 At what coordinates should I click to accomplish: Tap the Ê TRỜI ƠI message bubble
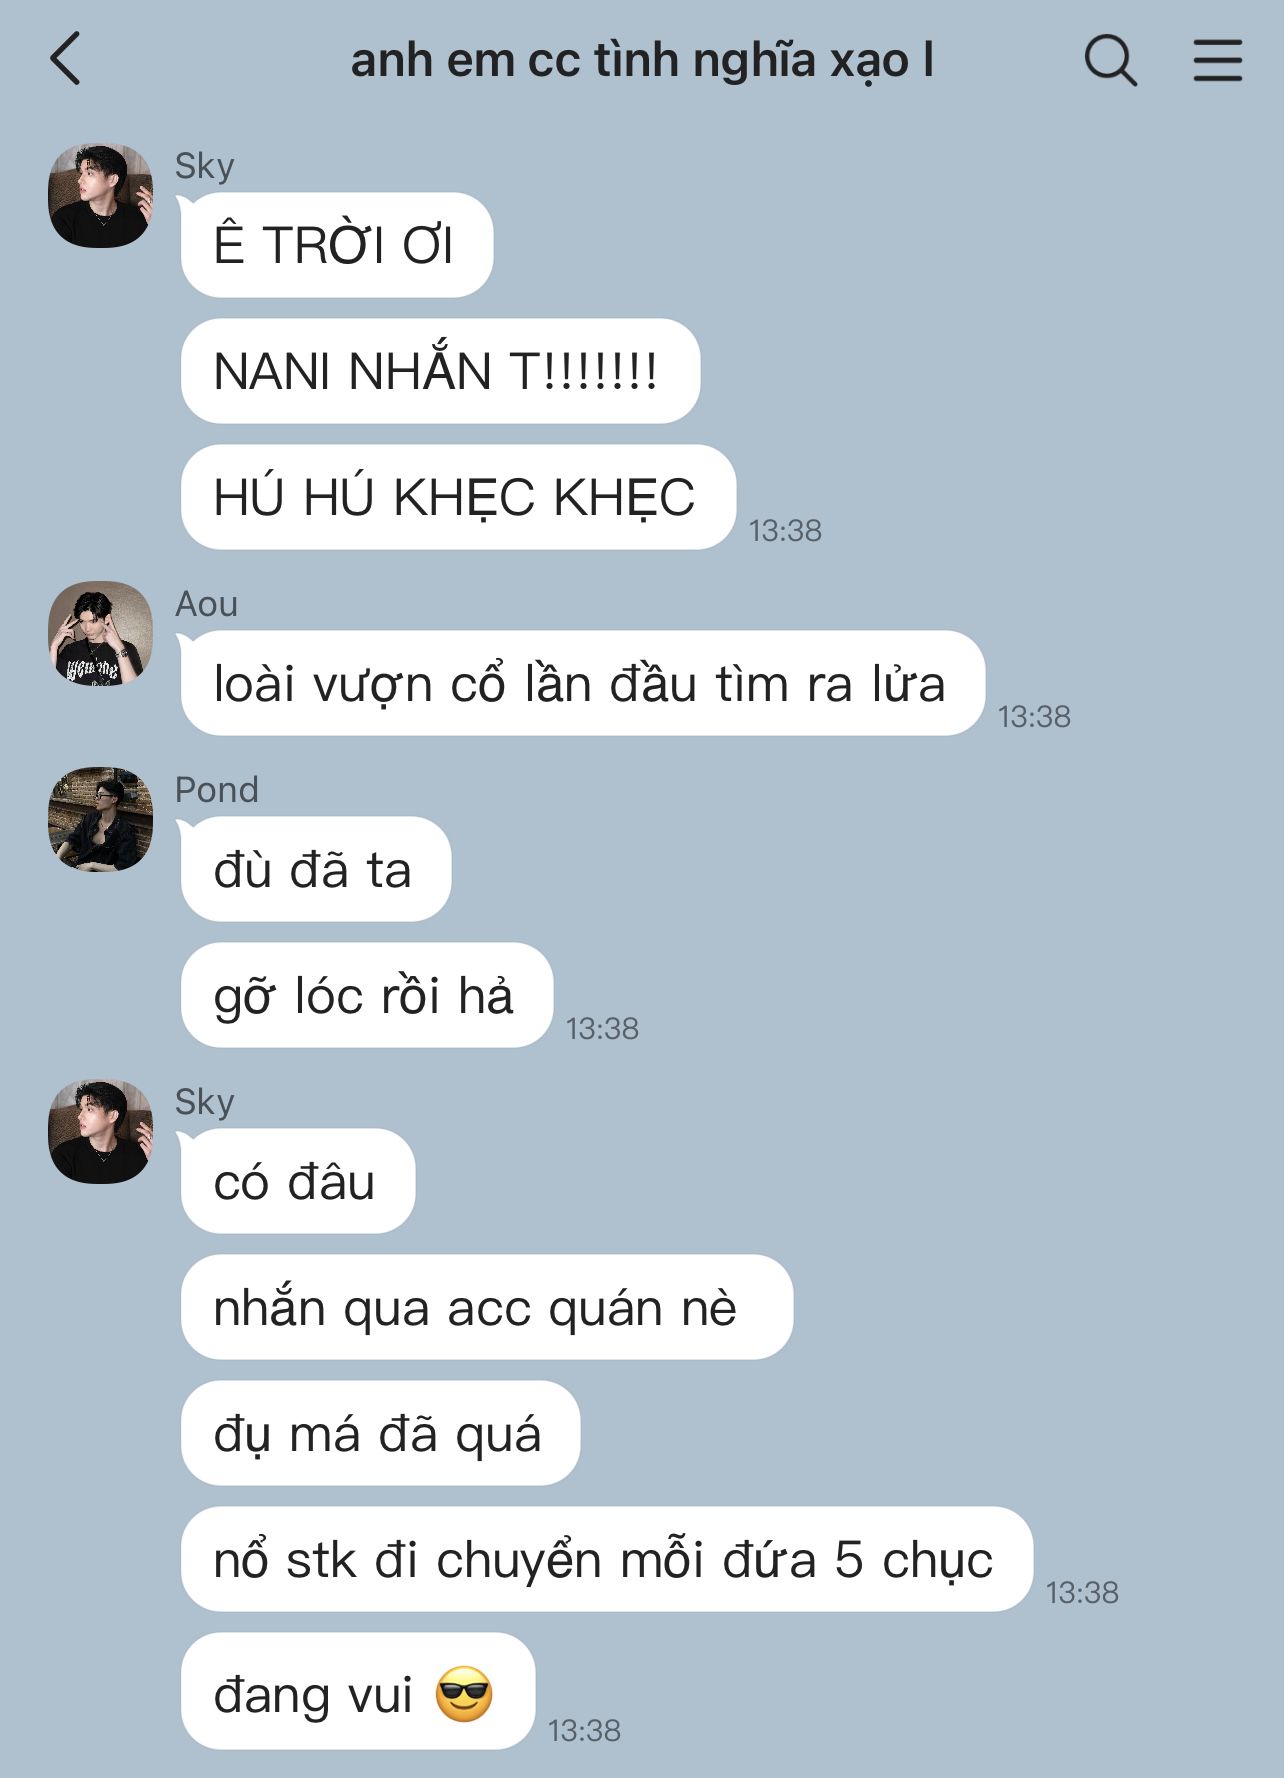[336, 245]
